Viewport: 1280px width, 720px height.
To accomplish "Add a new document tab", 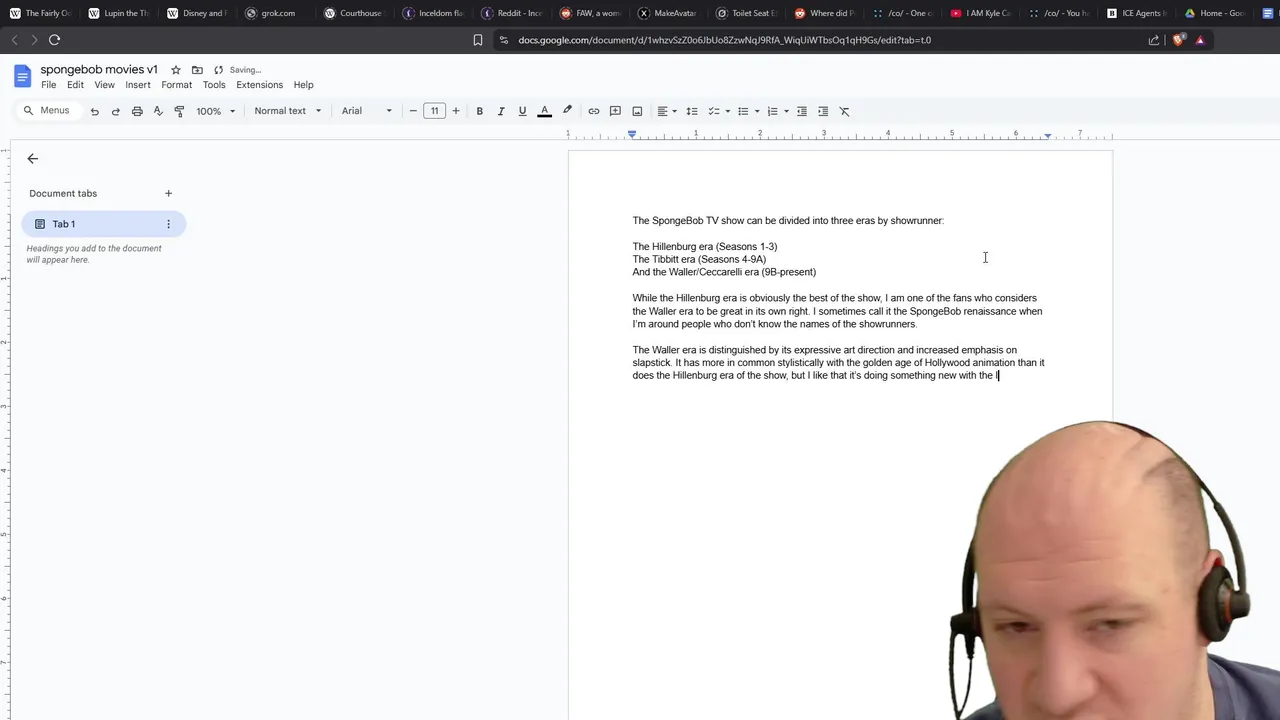I will click(x=168, y=193).
